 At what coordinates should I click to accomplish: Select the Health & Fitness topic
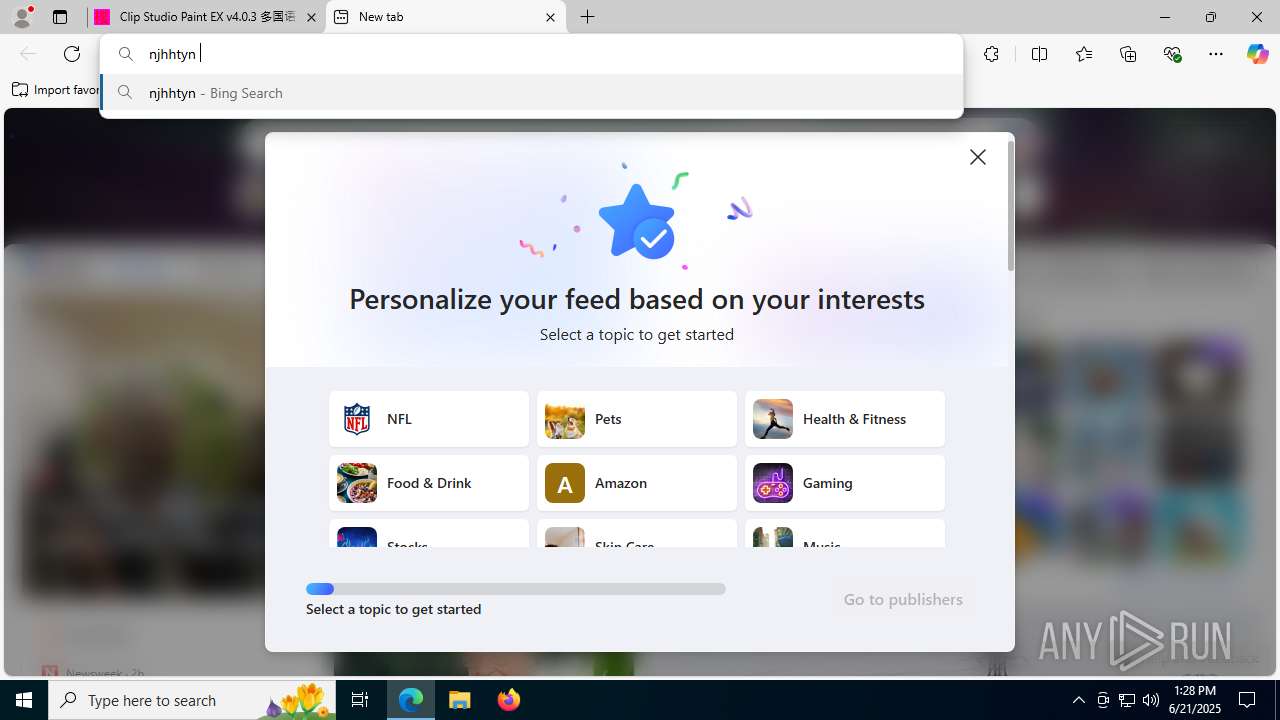tap(845, 419)
